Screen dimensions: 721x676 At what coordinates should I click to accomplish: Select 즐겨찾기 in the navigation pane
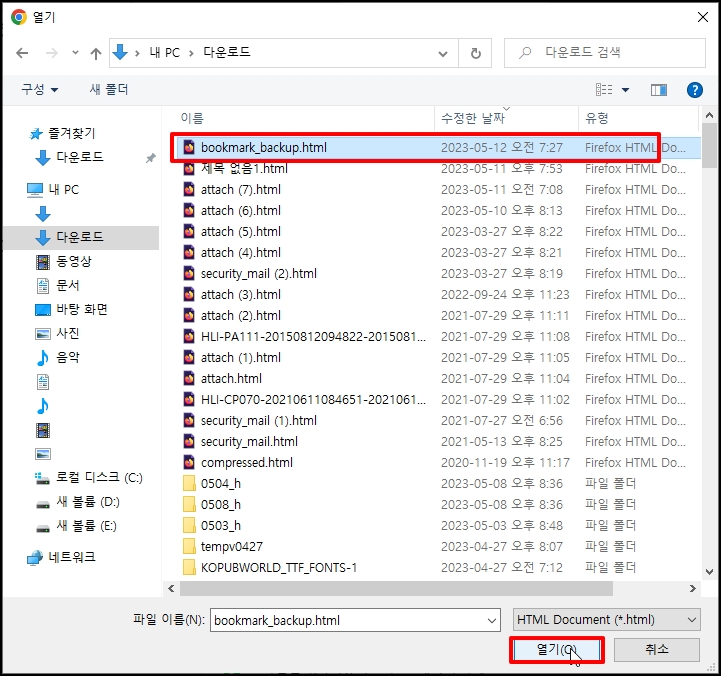pyautogui.click(x=62, y=133)
